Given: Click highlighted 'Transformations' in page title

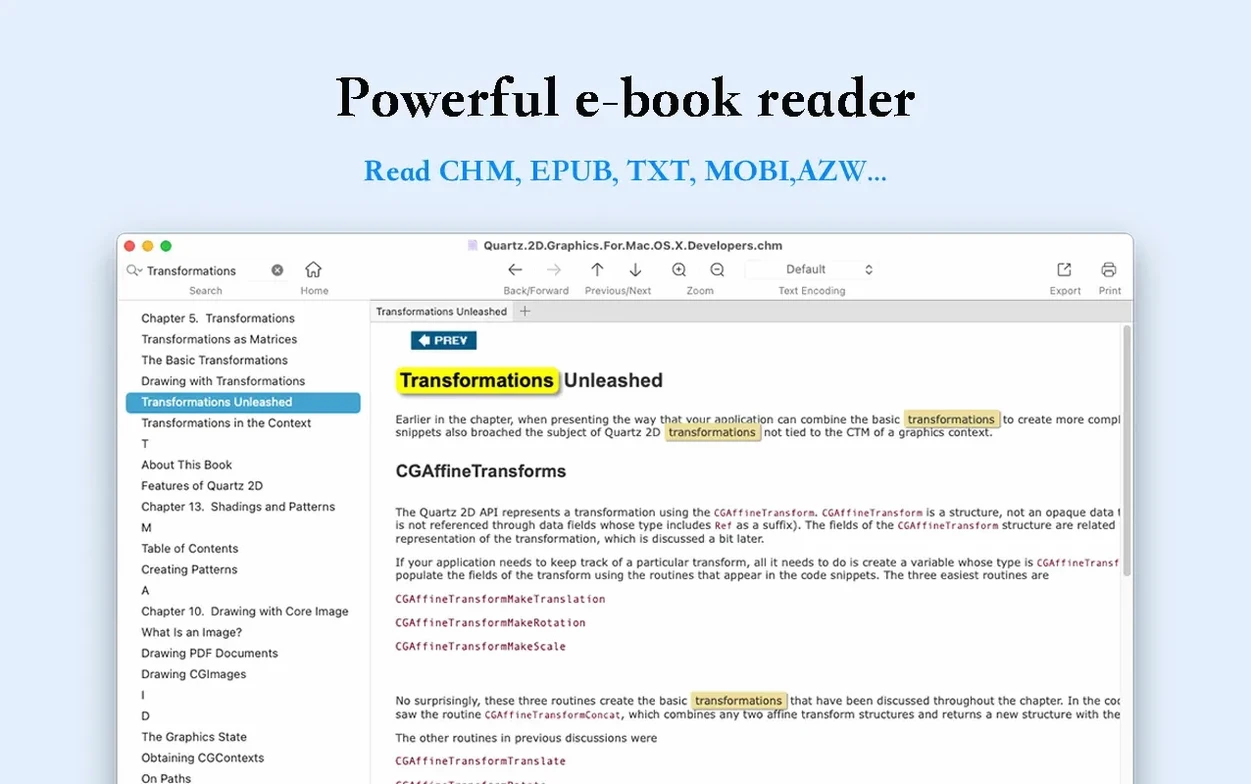Looking at the screenshot, I should tap(476, 381).
